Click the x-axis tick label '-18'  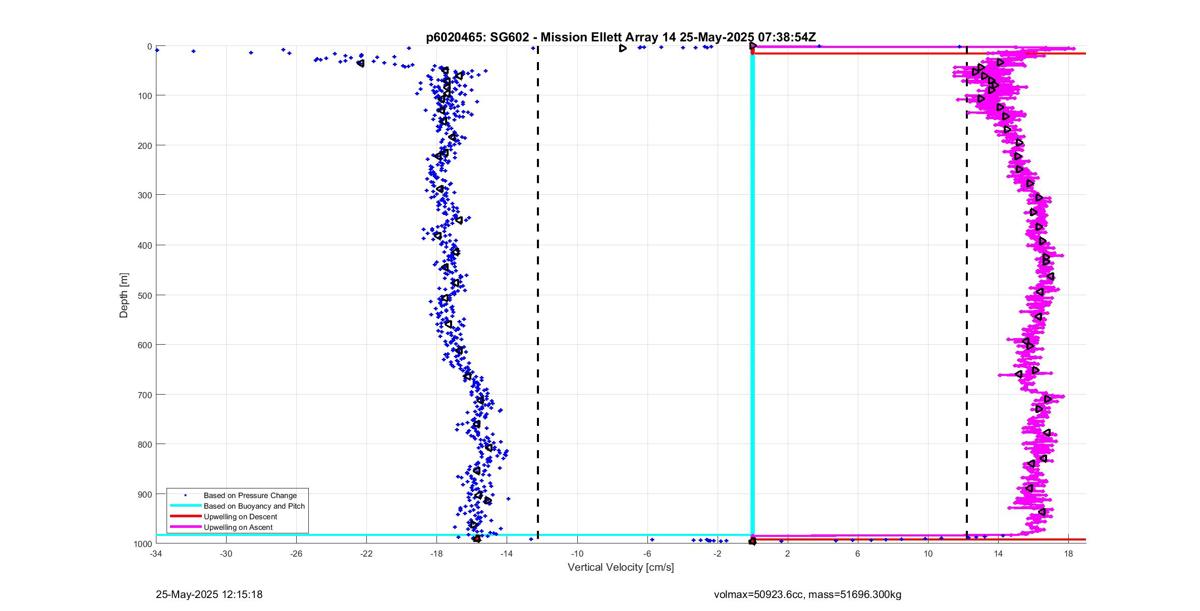click(x=436, y=553)
